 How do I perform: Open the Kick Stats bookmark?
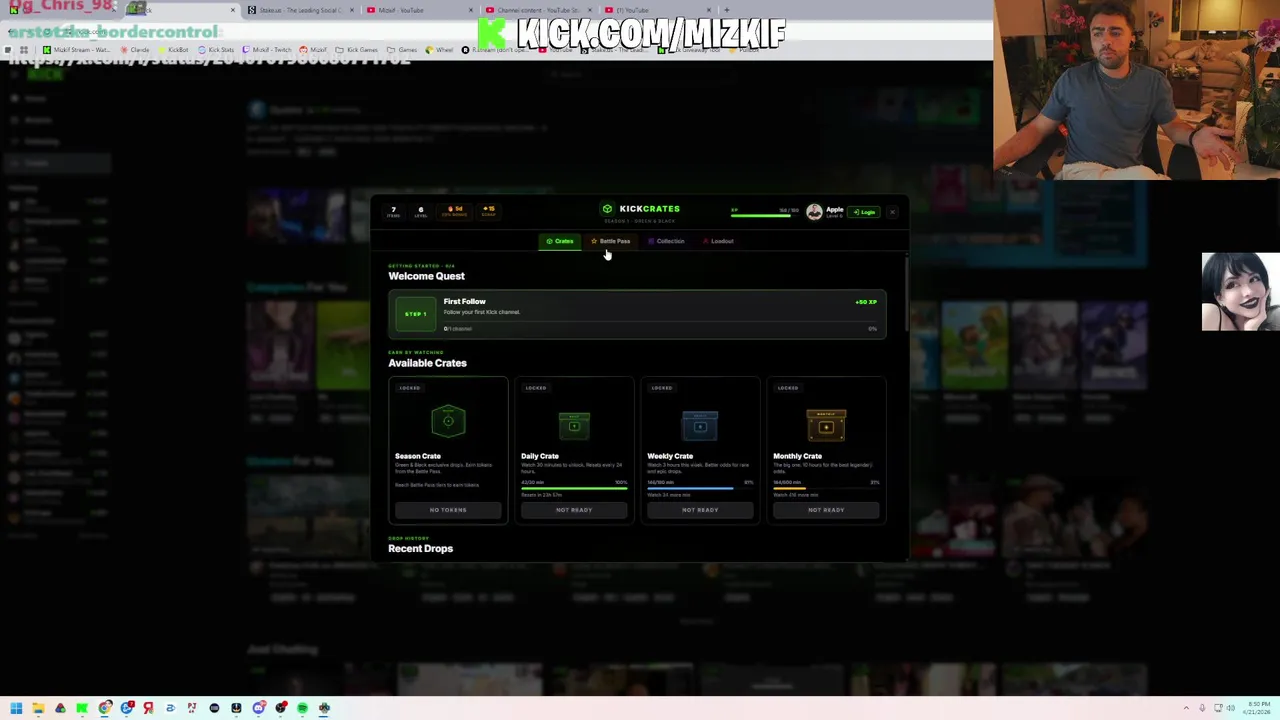216,50
